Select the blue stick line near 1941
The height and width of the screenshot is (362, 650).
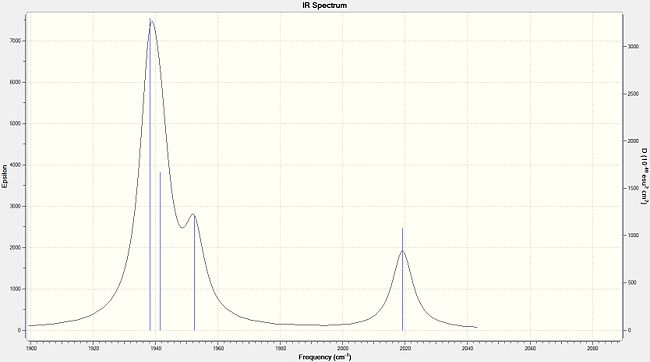click(x=160, y=251)
